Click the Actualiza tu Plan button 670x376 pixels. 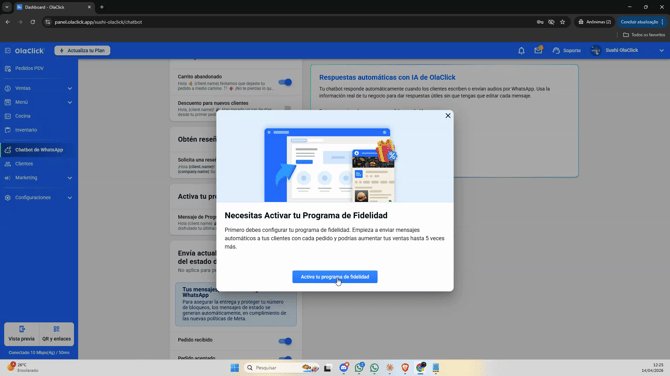(82, 50)
